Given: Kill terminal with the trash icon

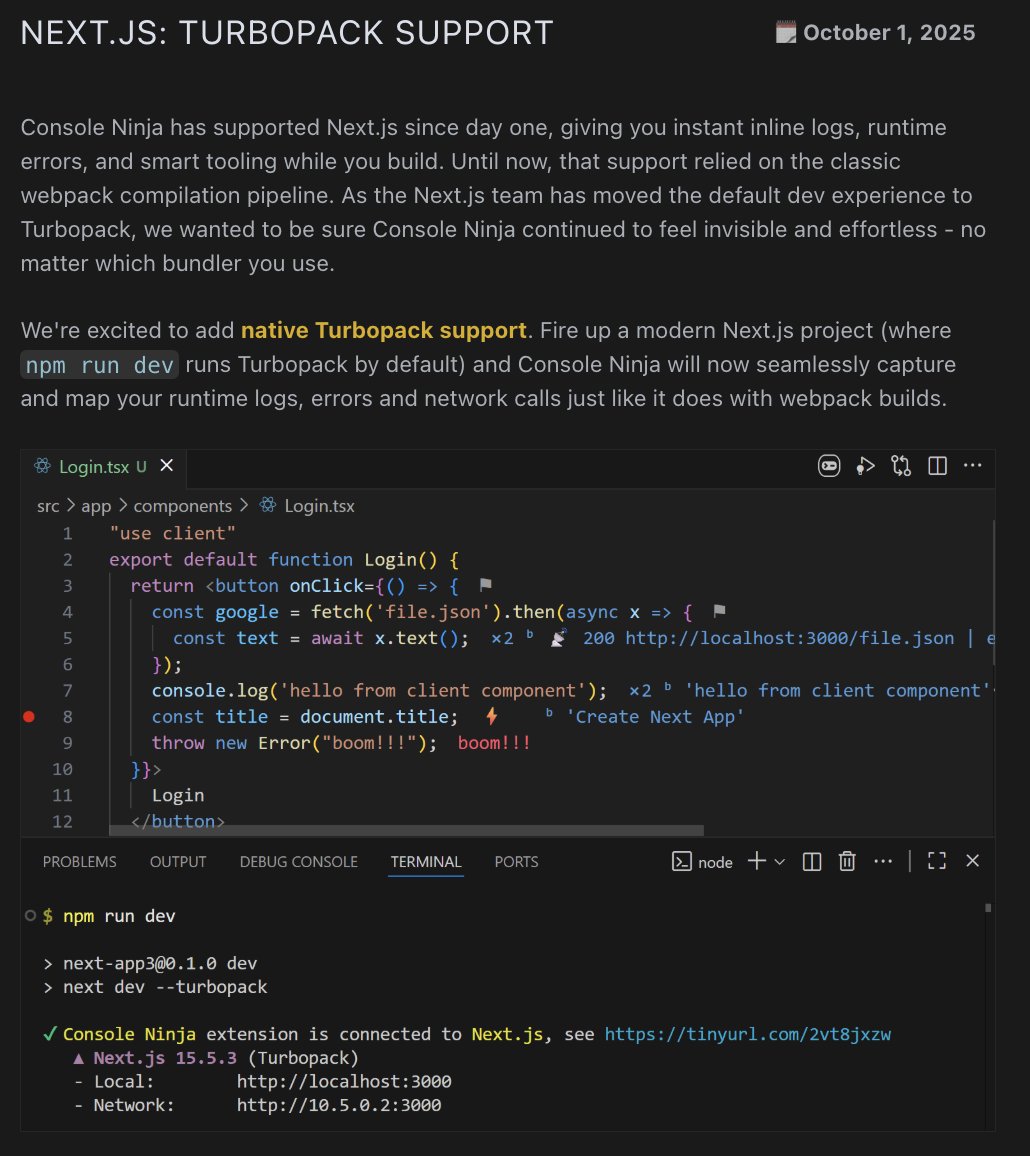Looking at the screenshot, I should pyautogui.click(x=847, y=861).
